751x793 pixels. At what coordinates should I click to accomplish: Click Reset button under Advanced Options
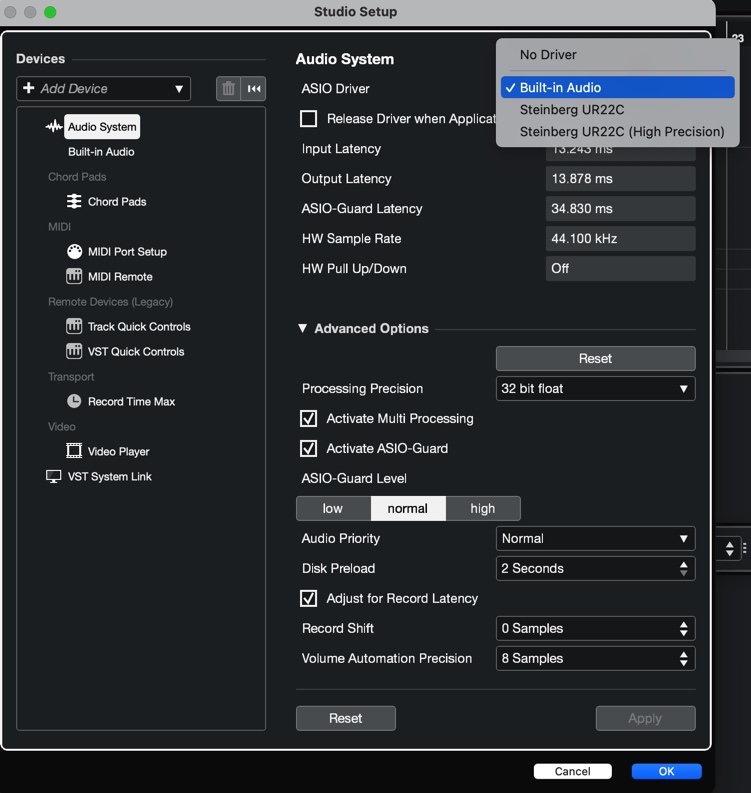[596, 359]
